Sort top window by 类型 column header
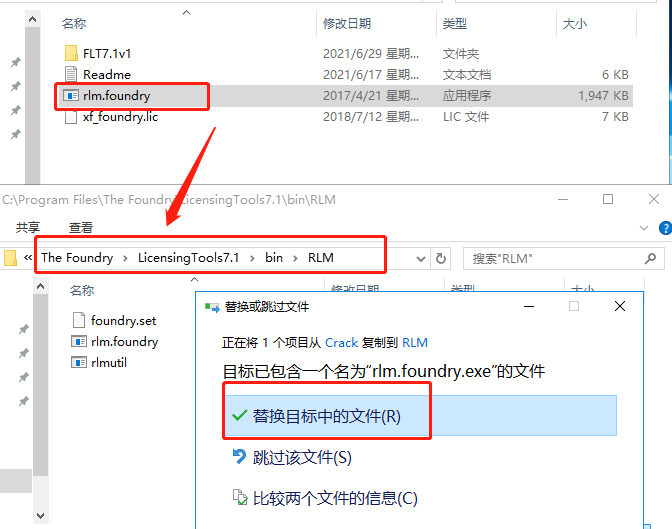672x529 pixels. [x=455, y=24]
